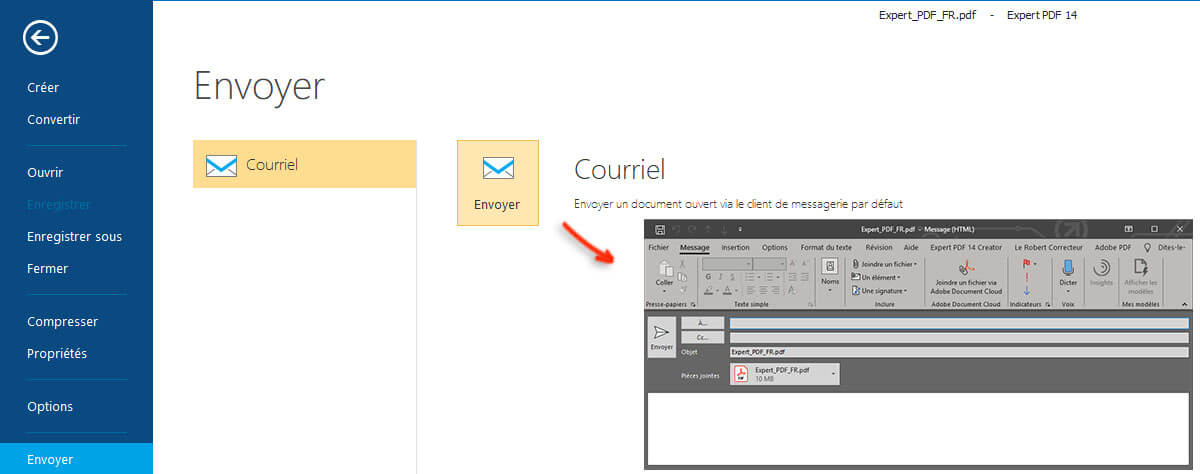Image resolution: width=1200 pixels, height=474 pixels.
Task: Open Convertir in the left sidebar
Action: pos(53,119)
